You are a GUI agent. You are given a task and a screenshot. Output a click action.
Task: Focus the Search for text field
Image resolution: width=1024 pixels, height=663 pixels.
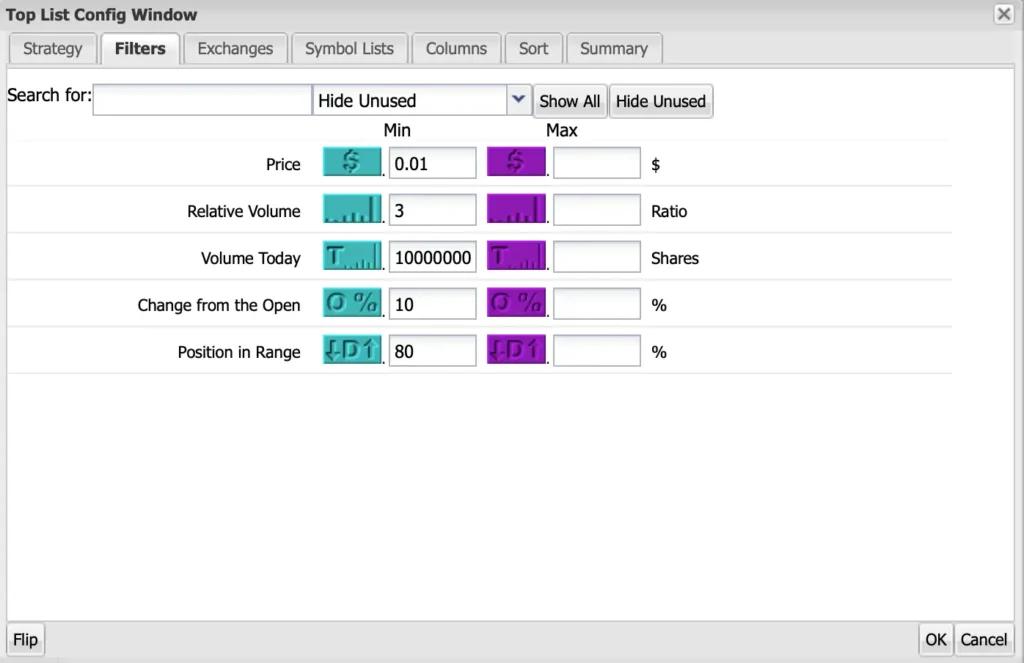pos(202,101)
